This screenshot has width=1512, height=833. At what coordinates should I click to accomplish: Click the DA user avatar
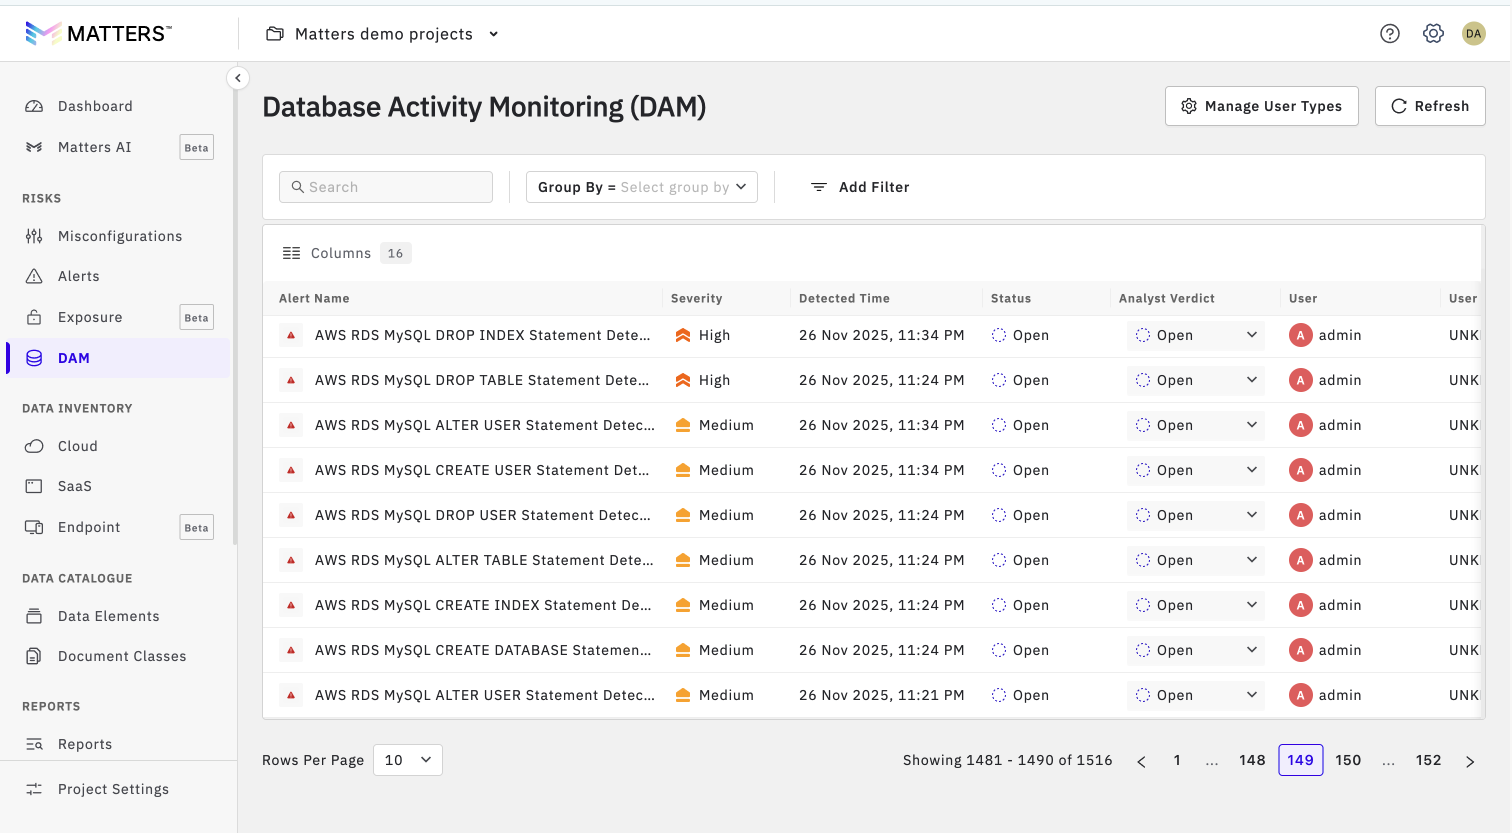pyautogui.click(x=1473, y=34)
